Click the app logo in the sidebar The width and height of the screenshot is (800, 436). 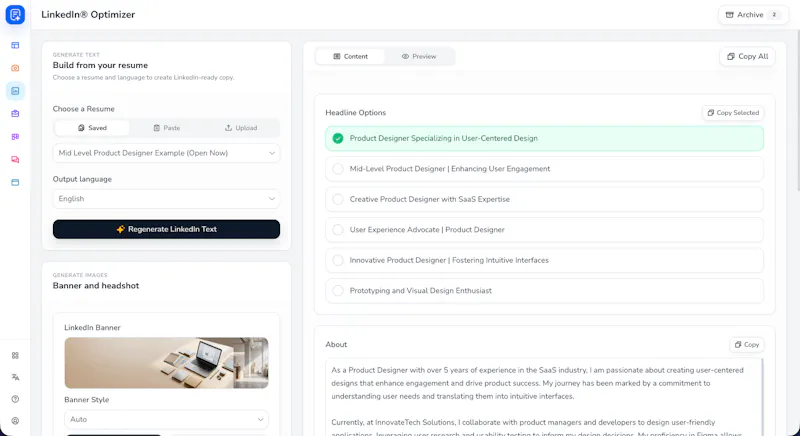tap(15, 15)
